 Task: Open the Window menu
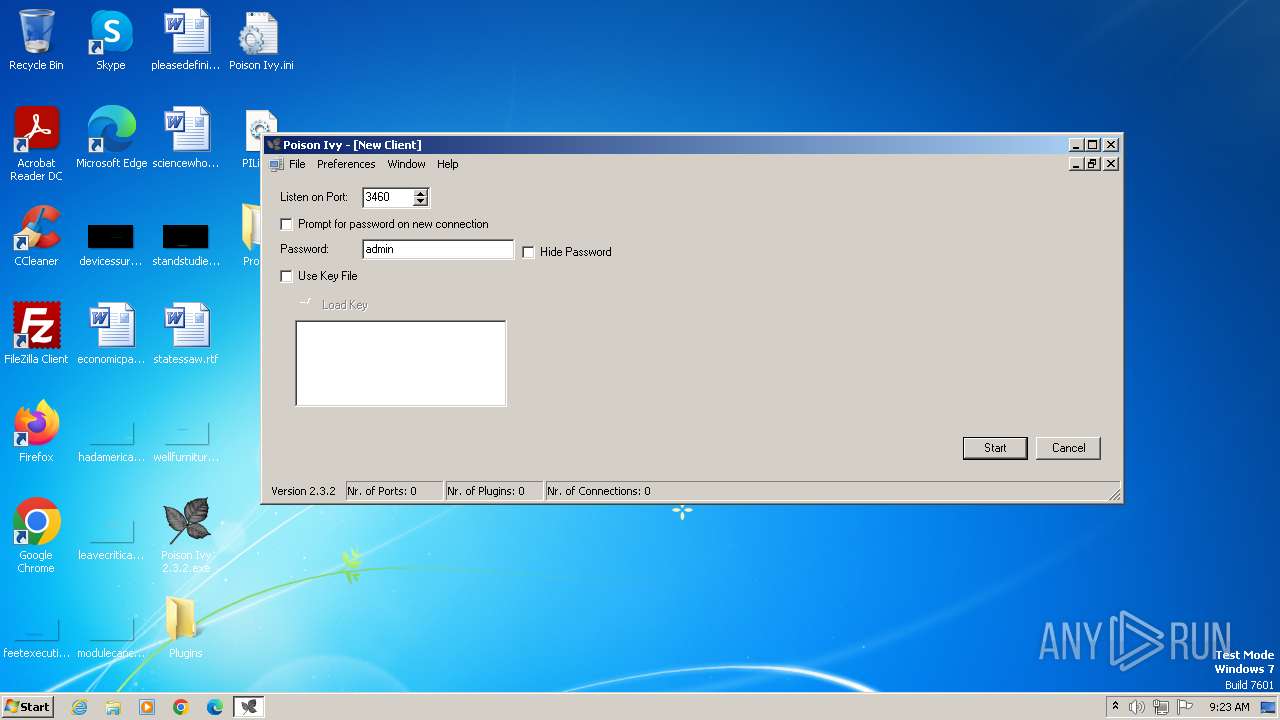406,164
